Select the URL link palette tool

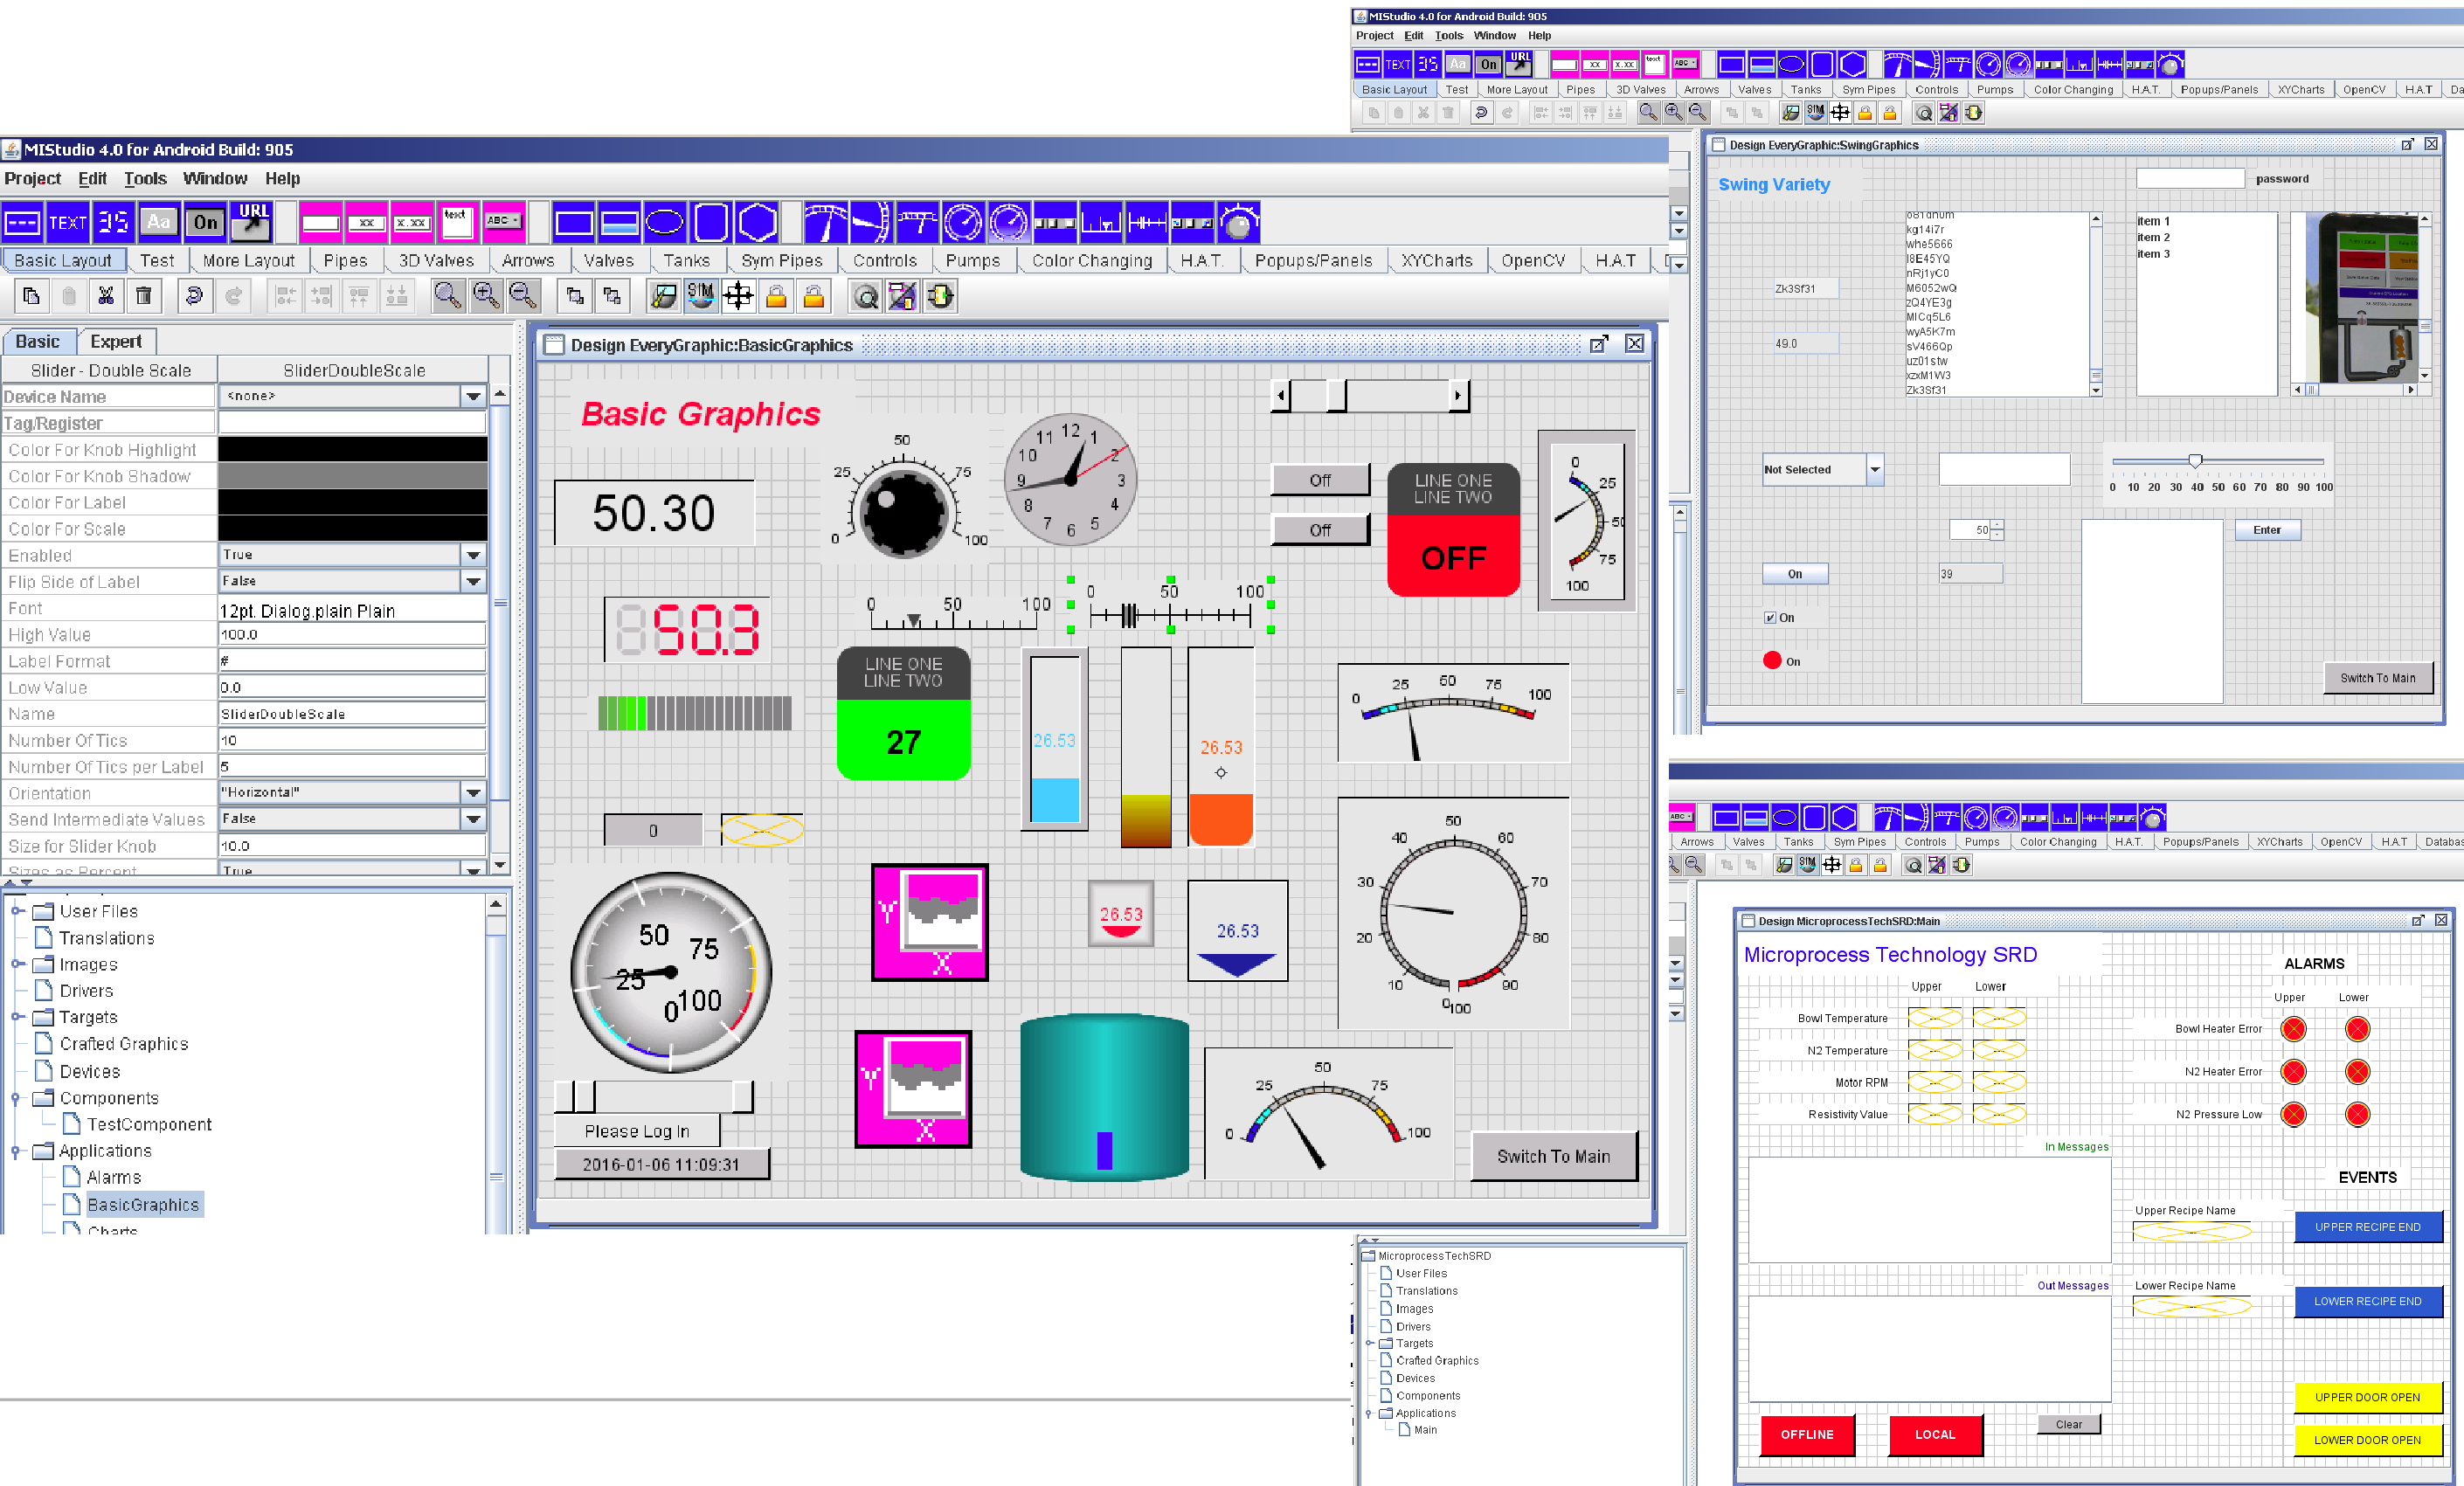point(251,222)
